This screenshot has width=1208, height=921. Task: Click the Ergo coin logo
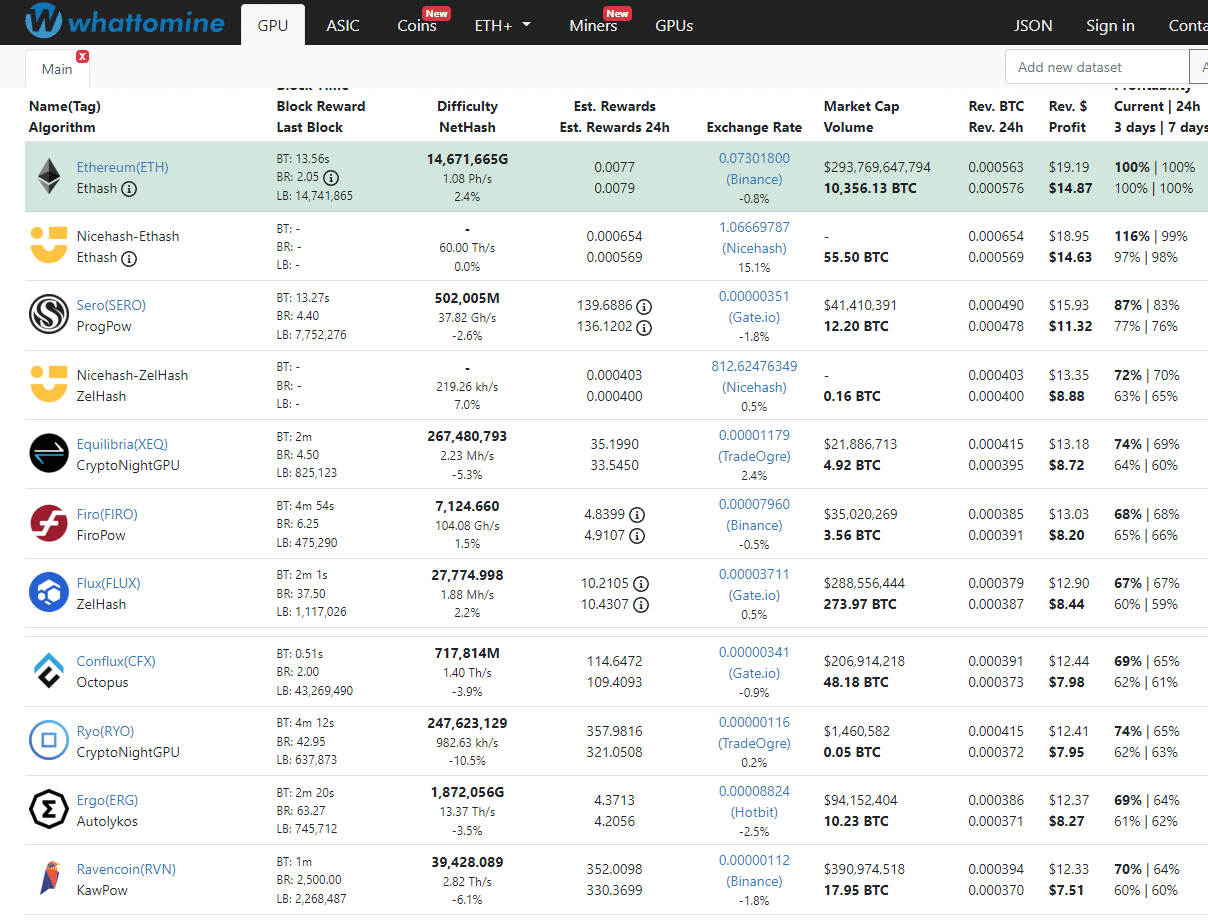click(49, 809)
